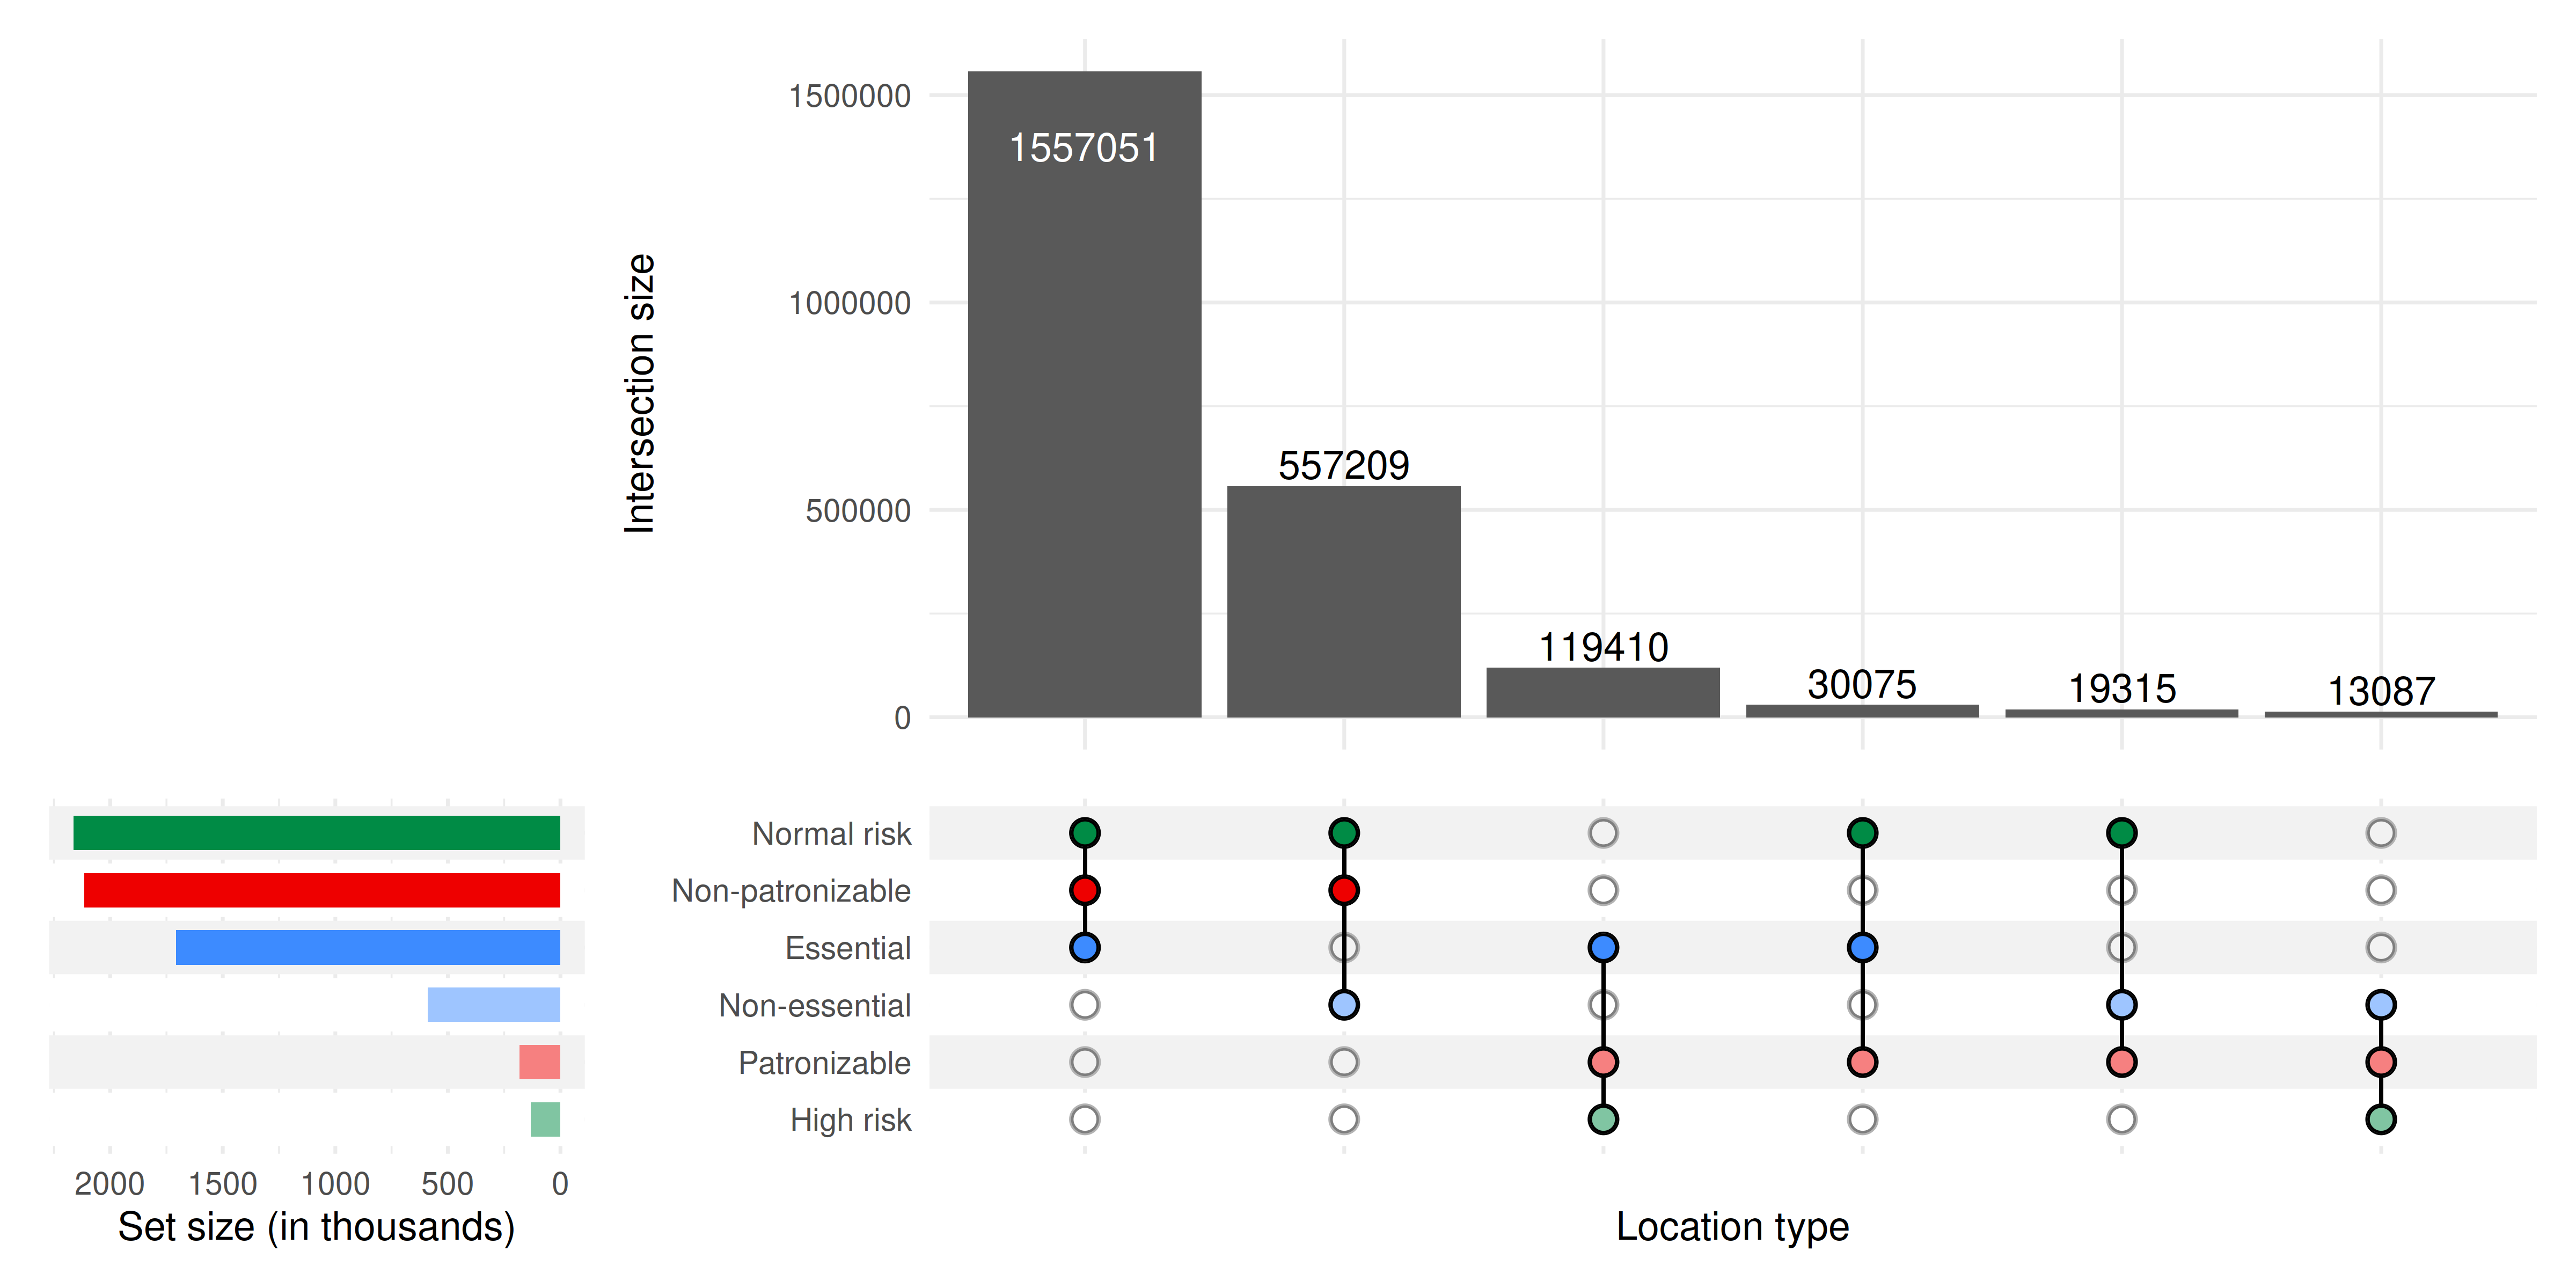Screen dimensions: 2576x1288
Task: Click the pink Patronizable dot in the 119410 column
Action: pos(1602,1062)
